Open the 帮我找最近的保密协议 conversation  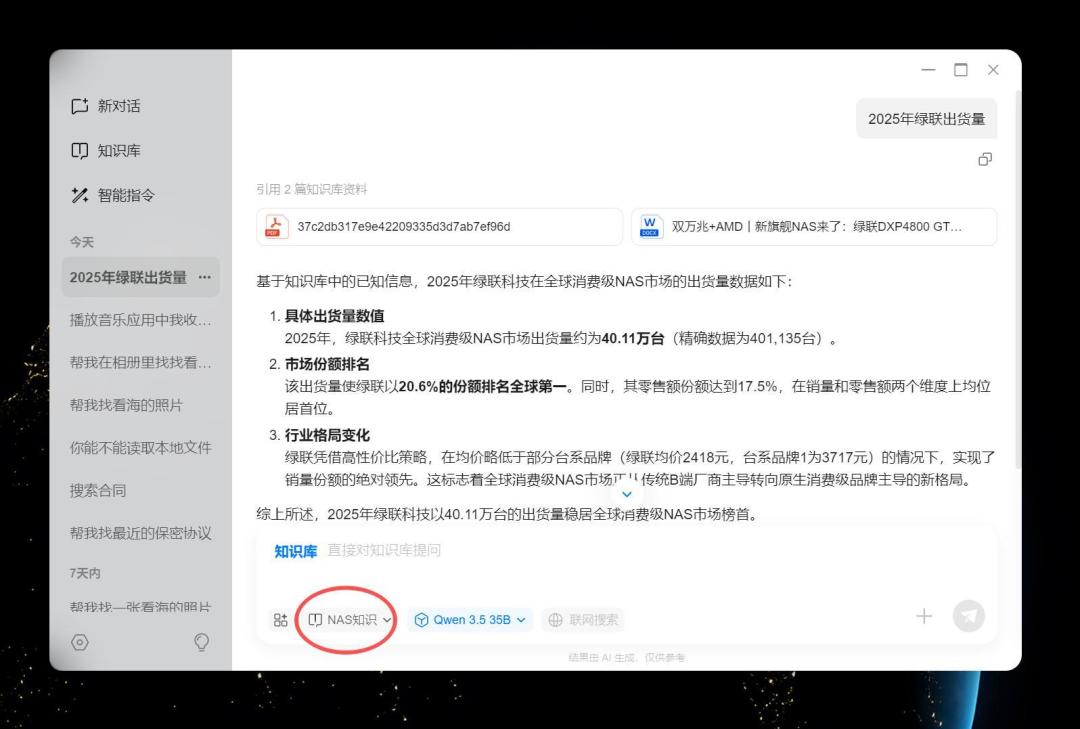141,533
